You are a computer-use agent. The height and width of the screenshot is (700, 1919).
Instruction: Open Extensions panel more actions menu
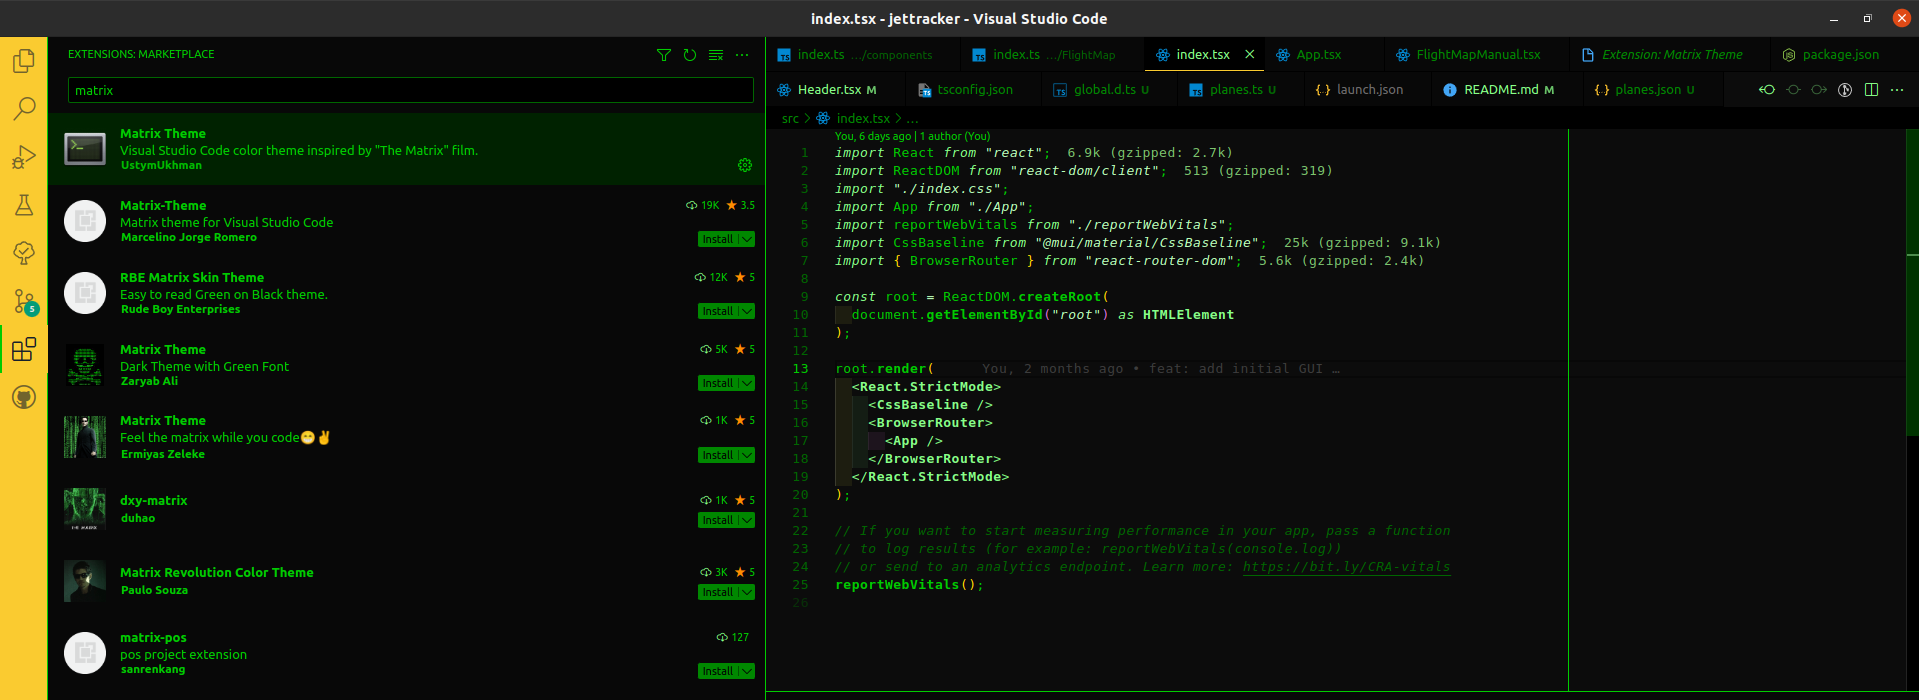[x=742, y=55]
